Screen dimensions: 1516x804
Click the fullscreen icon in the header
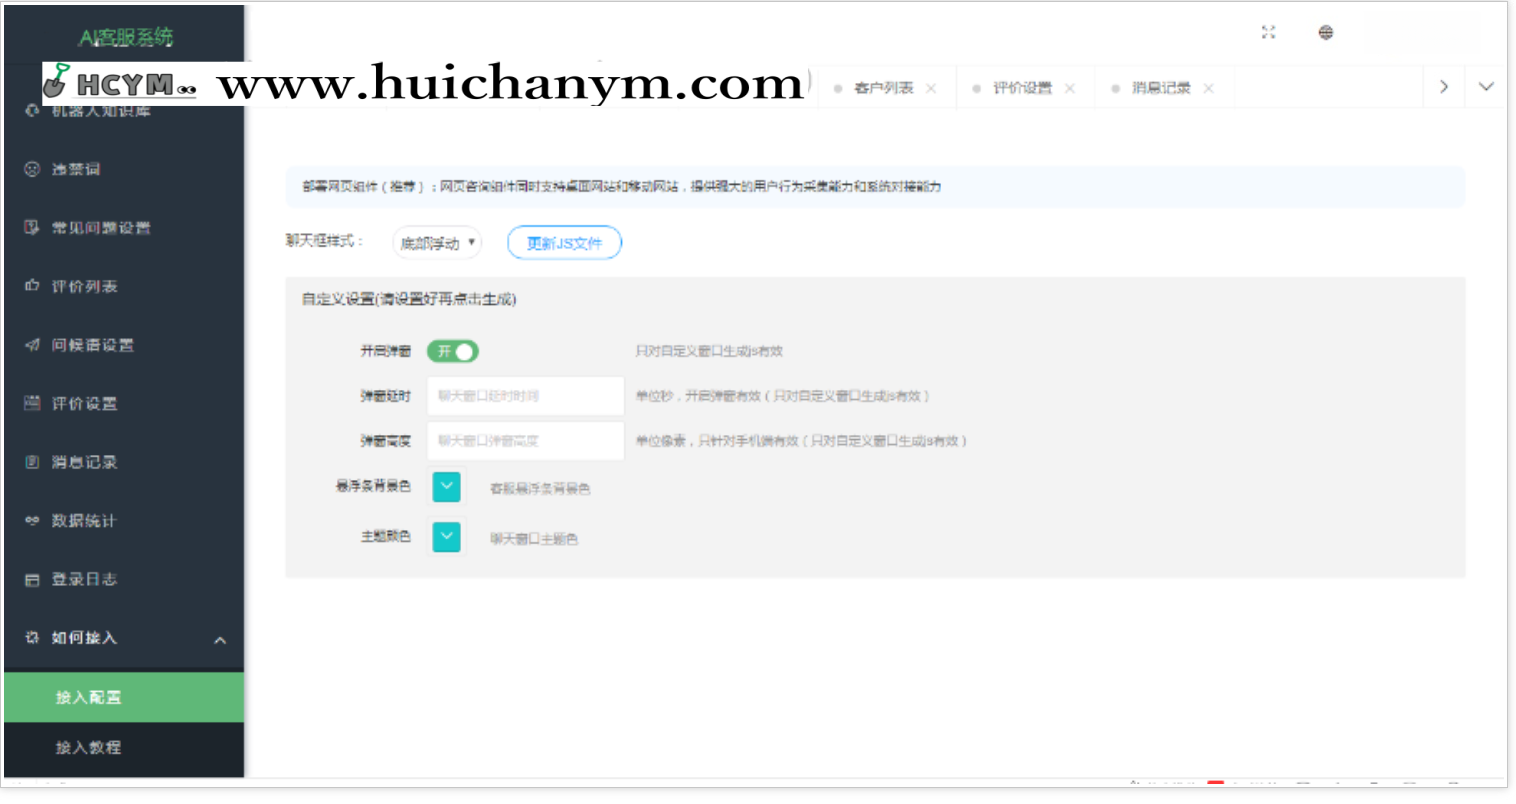1268,31
